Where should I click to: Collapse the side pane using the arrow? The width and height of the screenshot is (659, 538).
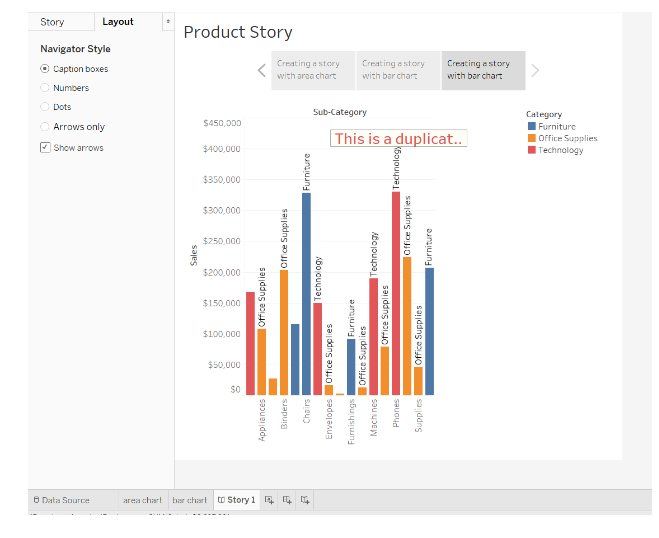[x=167, y=22]
